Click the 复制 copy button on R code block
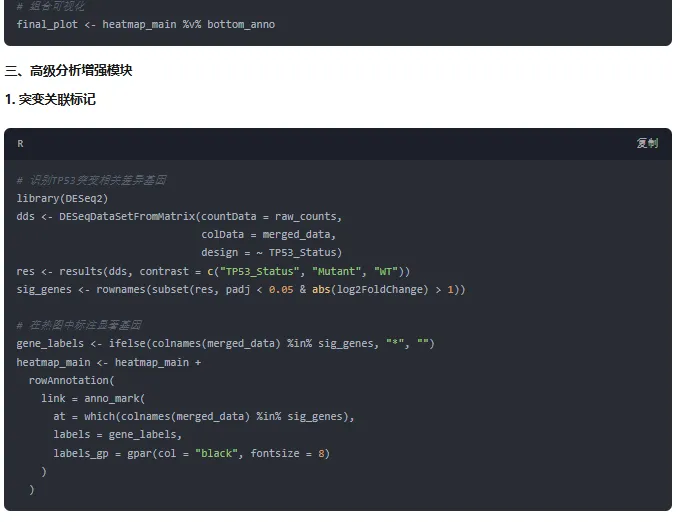 coord(646,144)
